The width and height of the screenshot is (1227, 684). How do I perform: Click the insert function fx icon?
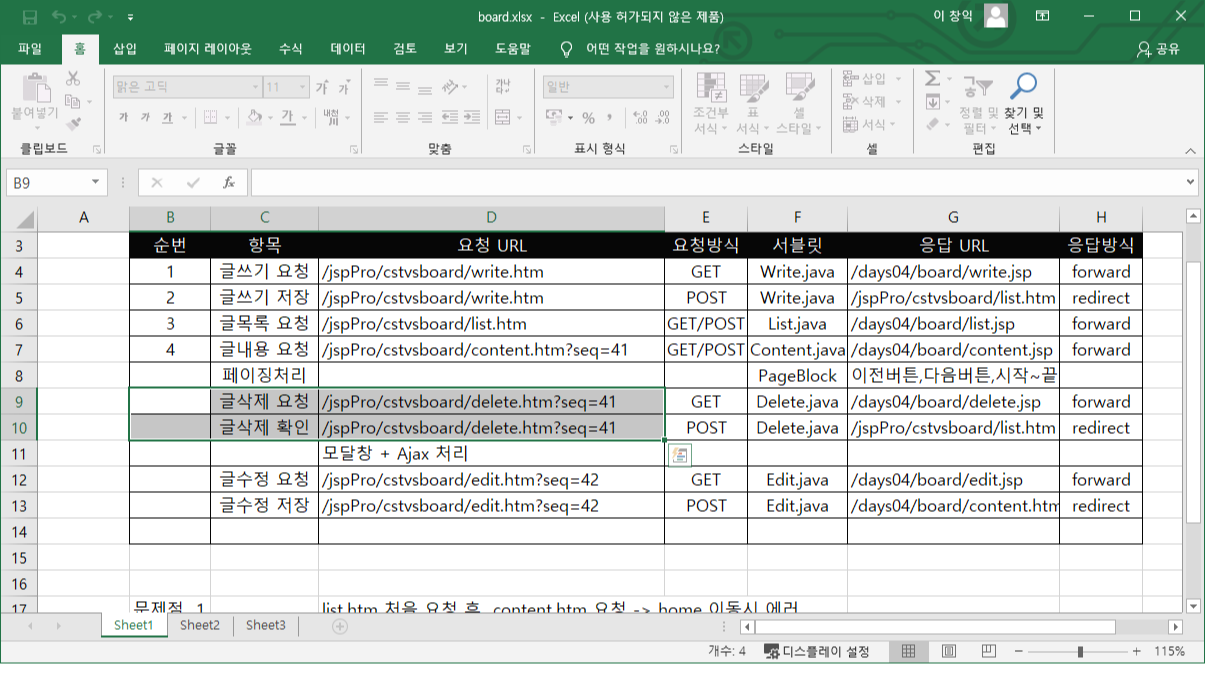tap(229, 182)
